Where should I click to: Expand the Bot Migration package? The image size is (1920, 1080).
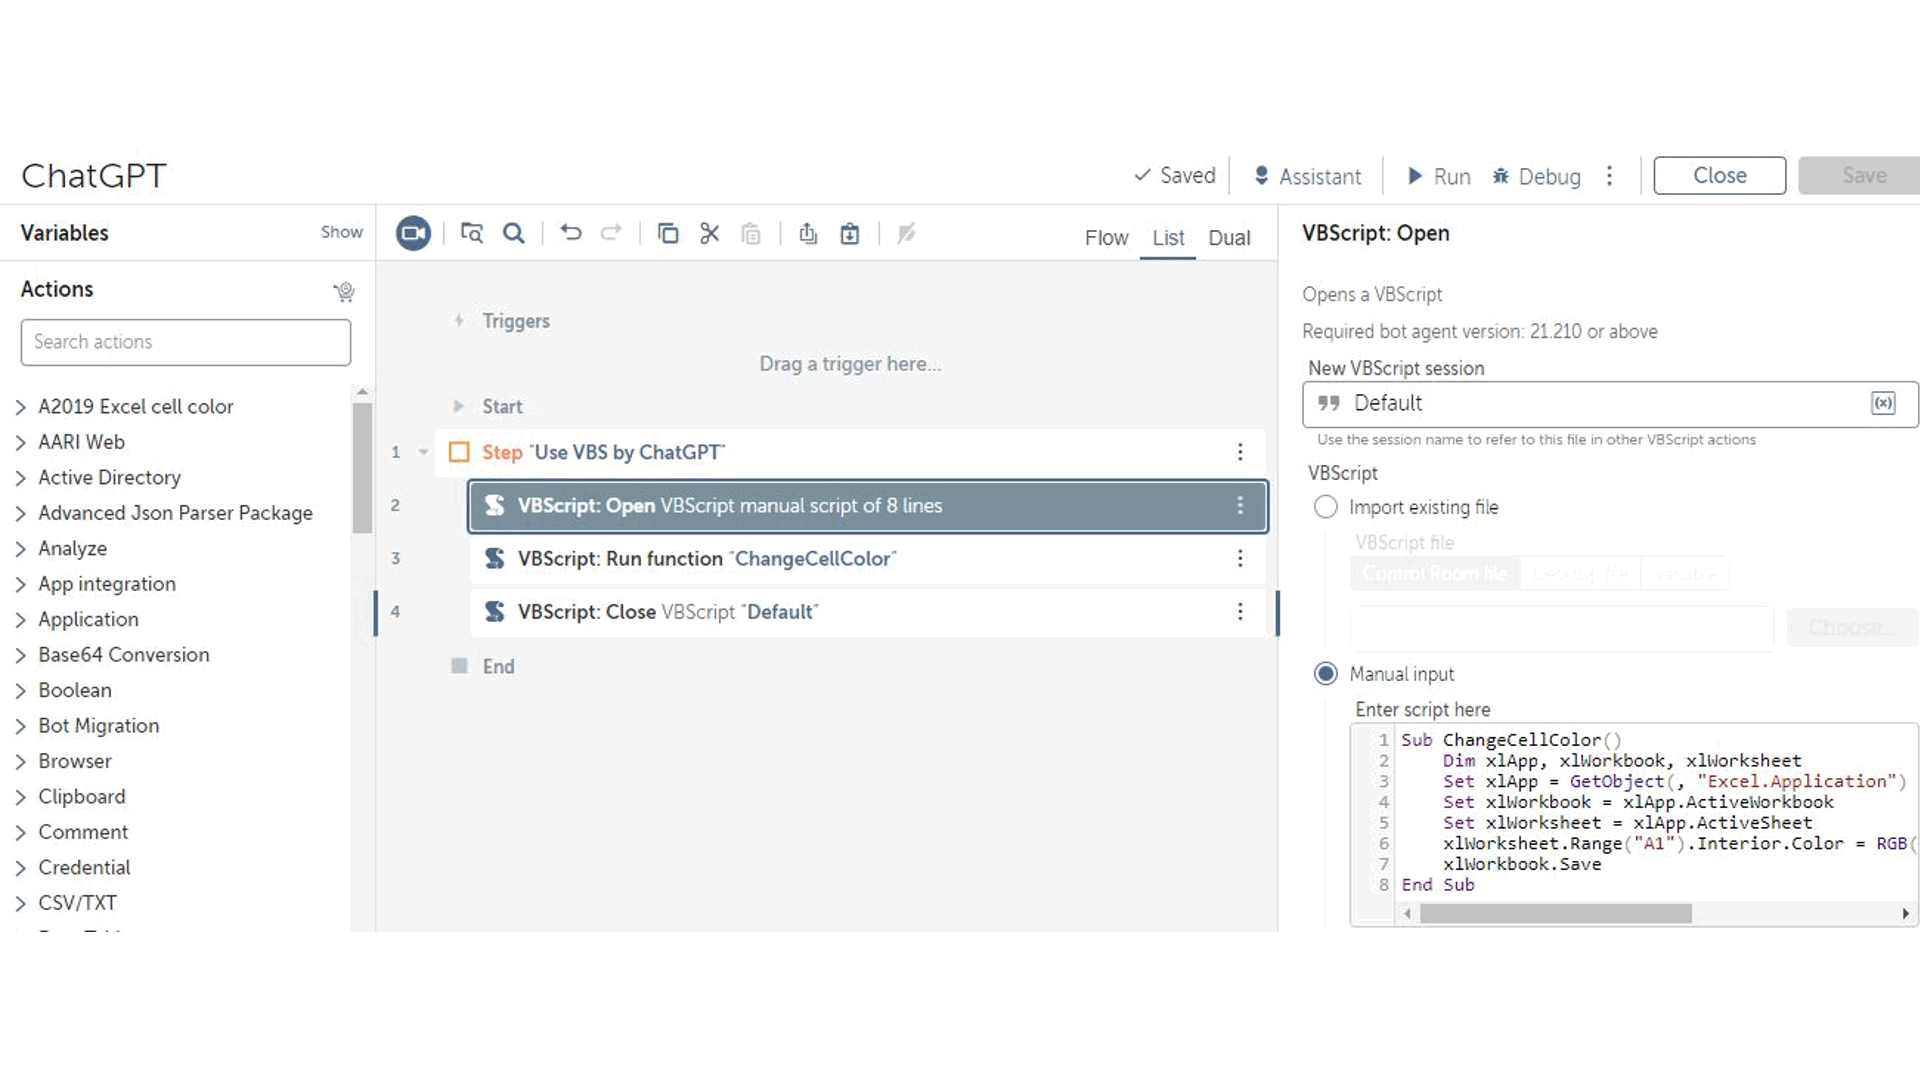point(20,726)
